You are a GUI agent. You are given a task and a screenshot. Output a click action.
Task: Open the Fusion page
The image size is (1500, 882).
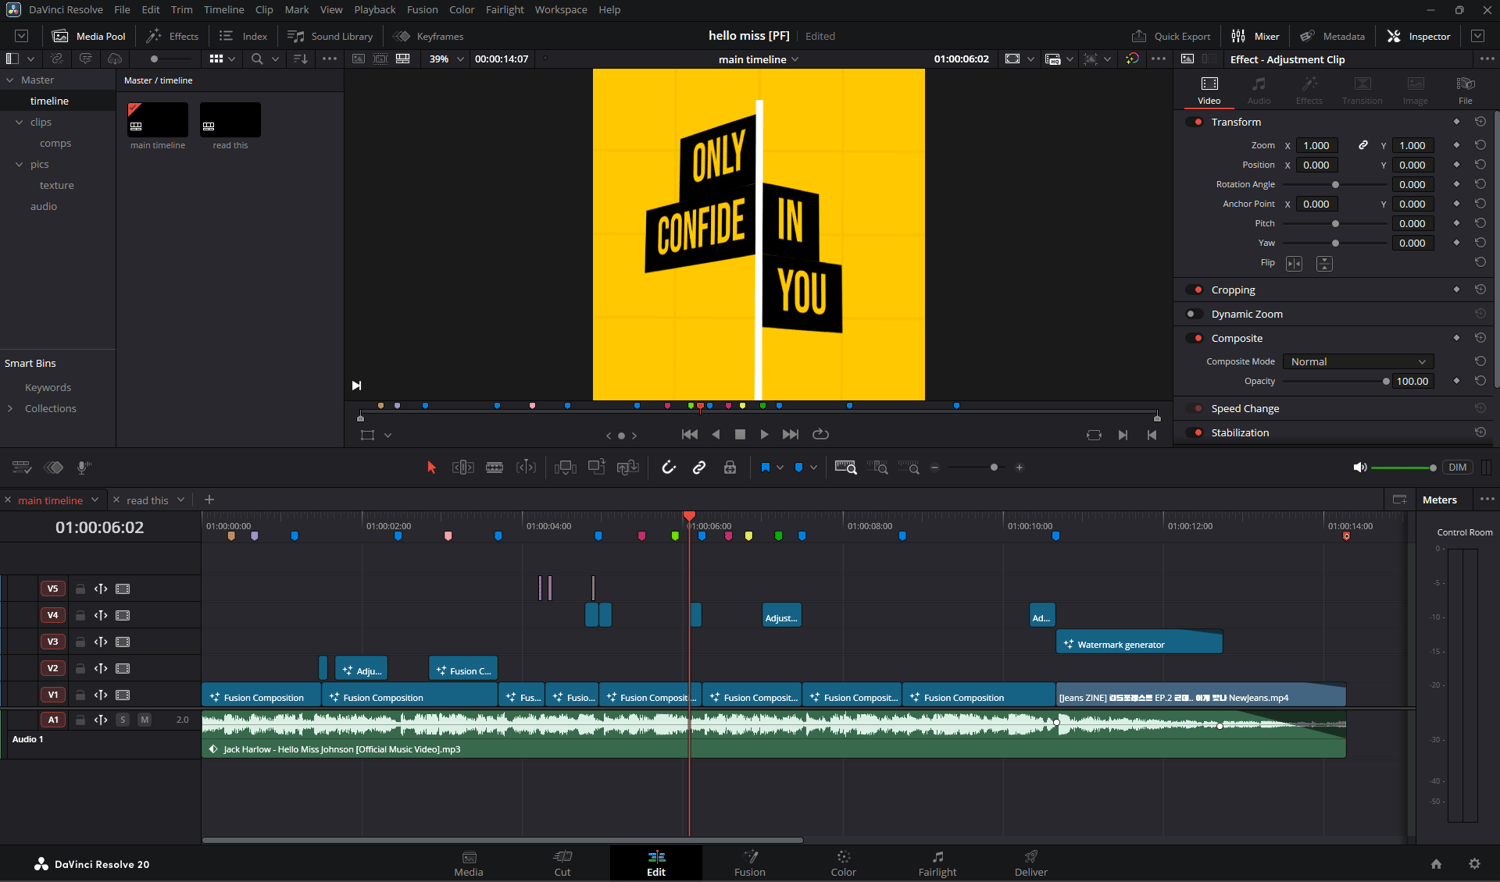pos(749,863)
